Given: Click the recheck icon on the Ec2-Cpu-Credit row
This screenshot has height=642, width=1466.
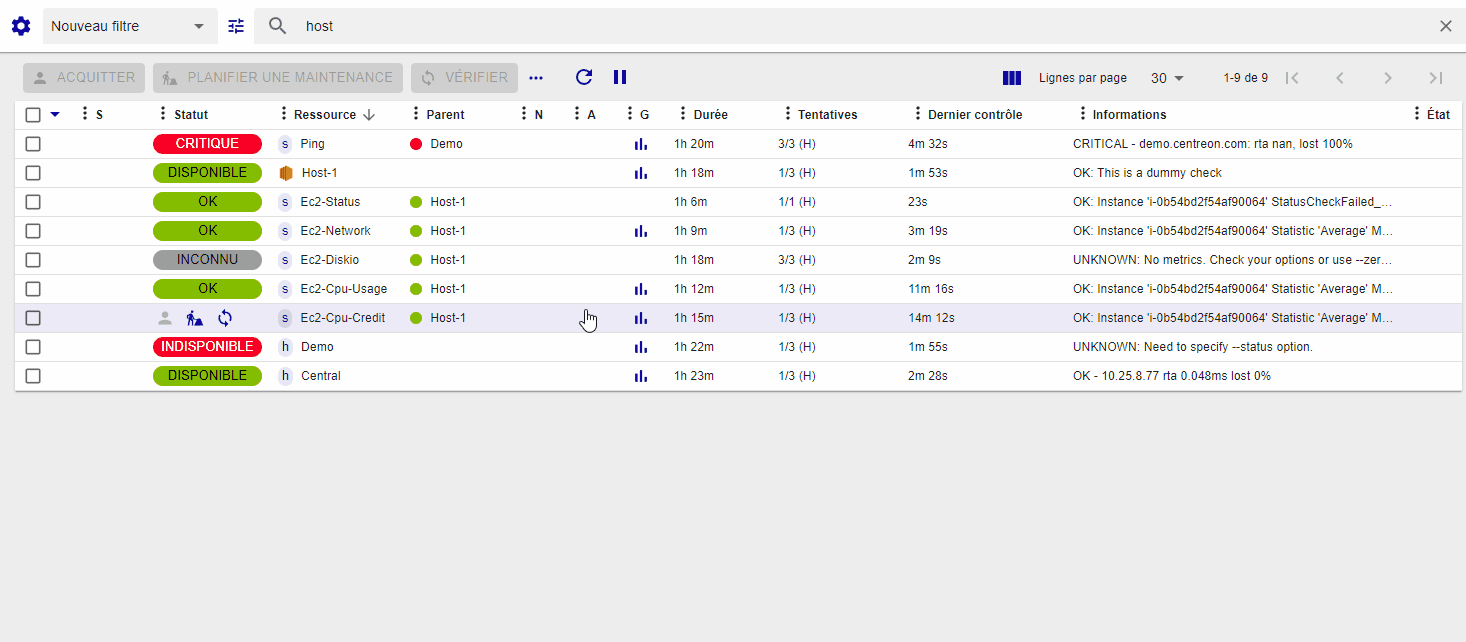Looking at the screenshot, I should pos(225,318).
